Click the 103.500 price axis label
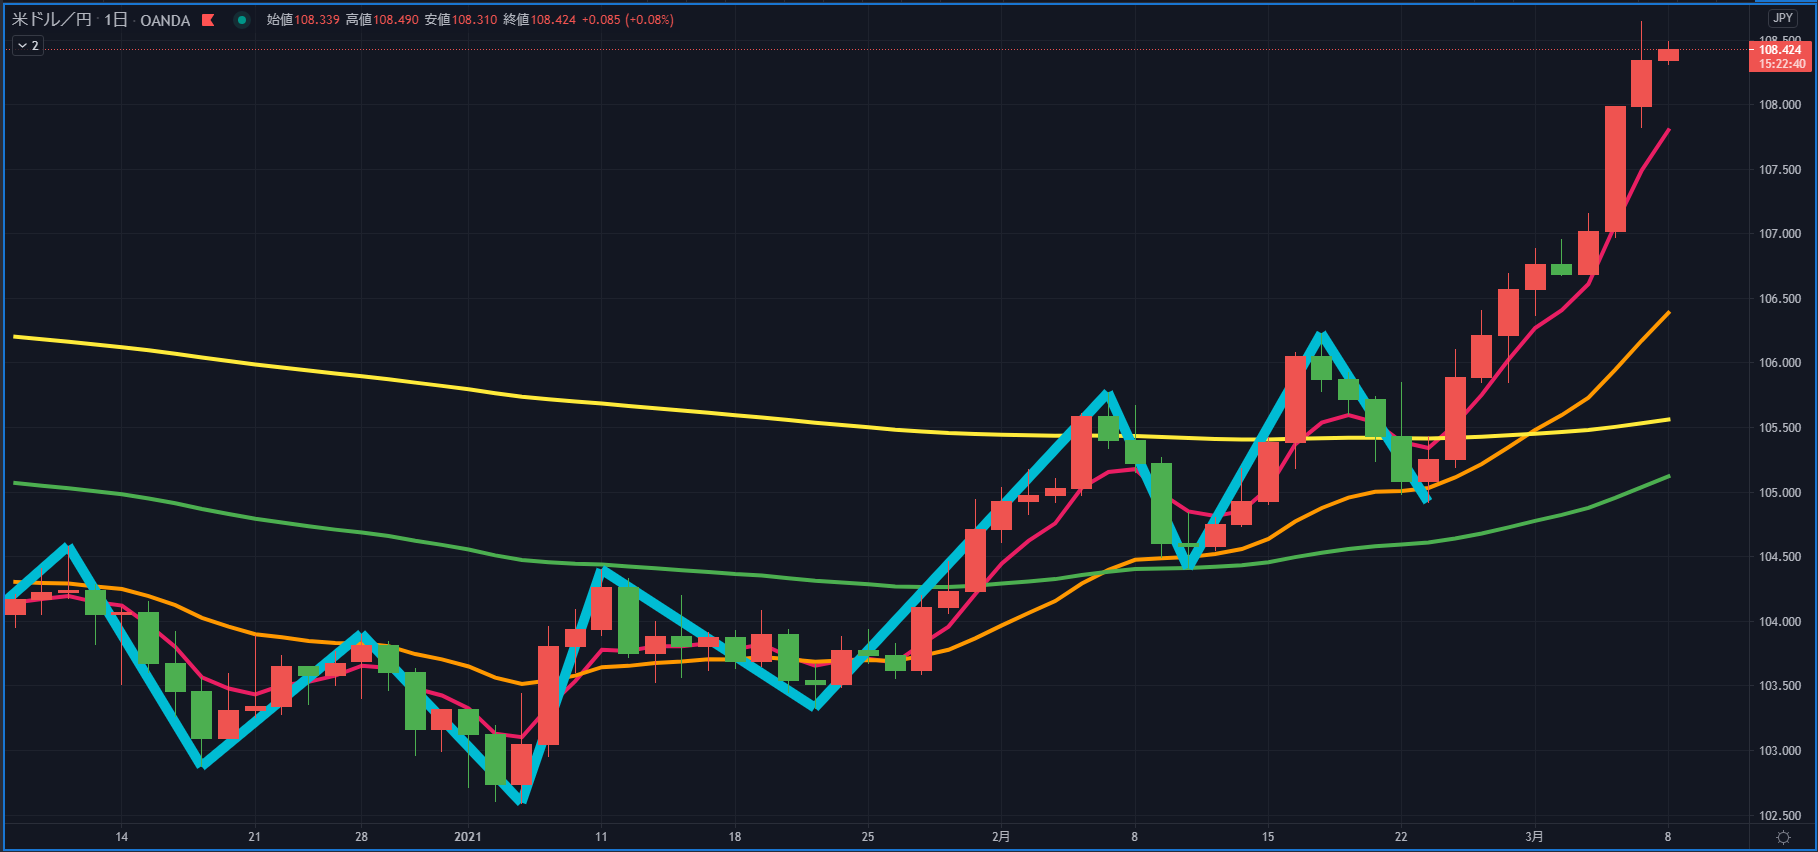Screen dimensions: 1818x852 pyautogui.click(x=1780, y=686)
